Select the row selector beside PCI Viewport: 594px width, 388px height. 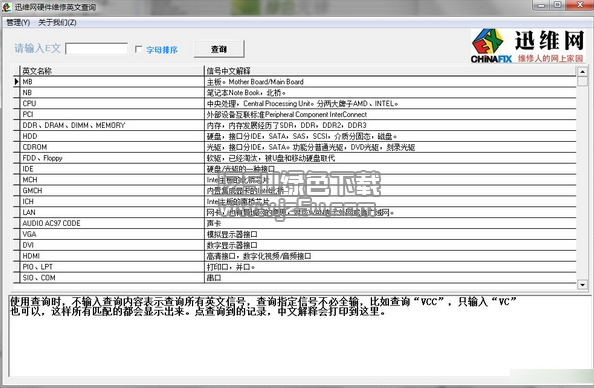coord(16,114)
